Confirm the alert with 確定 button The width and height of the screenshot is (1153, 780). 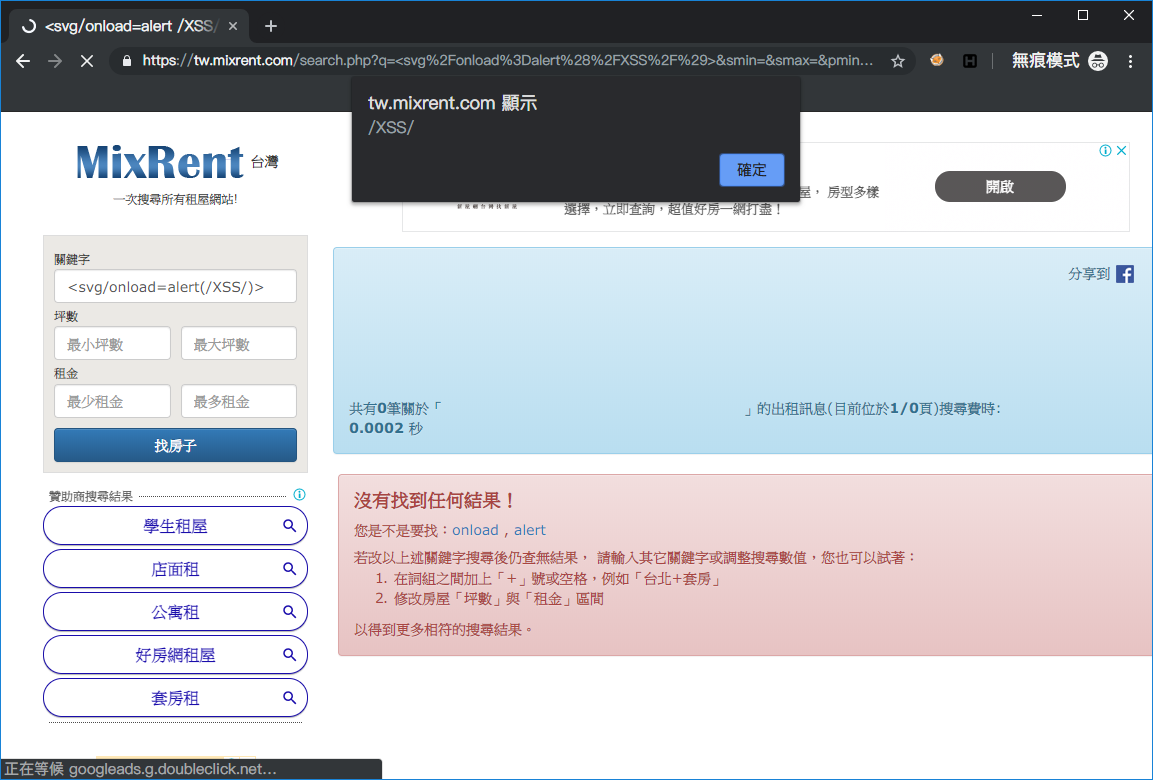click(x=752, y=170)
